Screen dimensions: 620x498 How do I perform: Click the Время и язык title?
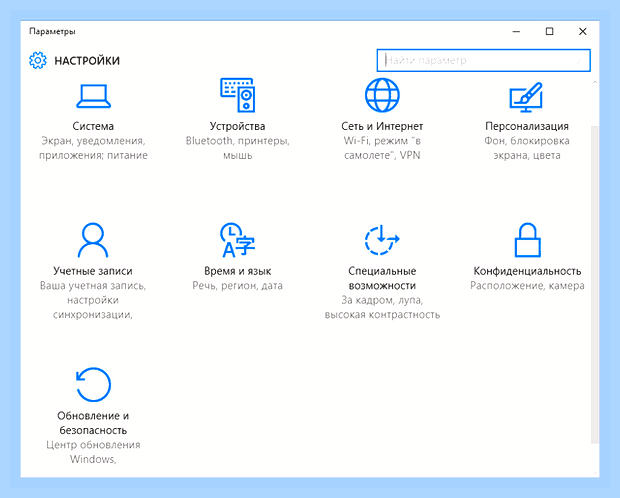pyautogui.click(x=237, y=271)
